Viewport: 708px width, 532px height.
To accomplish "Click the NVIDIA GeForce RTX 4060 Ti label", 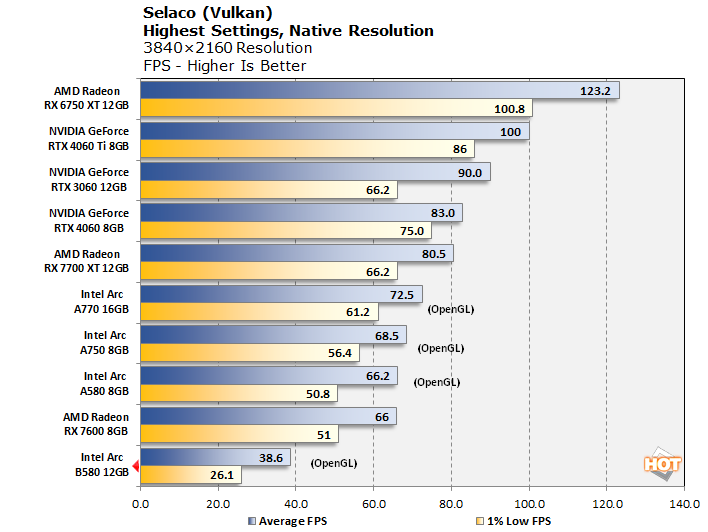I will [89, 140].
